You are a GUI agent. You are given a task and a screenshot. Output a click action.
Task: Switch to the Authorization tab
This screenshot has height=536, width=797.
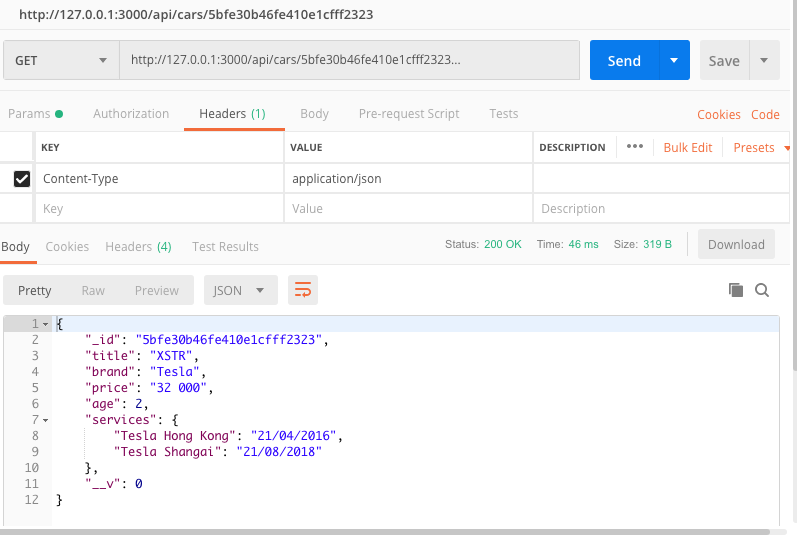tap(131, 114)
